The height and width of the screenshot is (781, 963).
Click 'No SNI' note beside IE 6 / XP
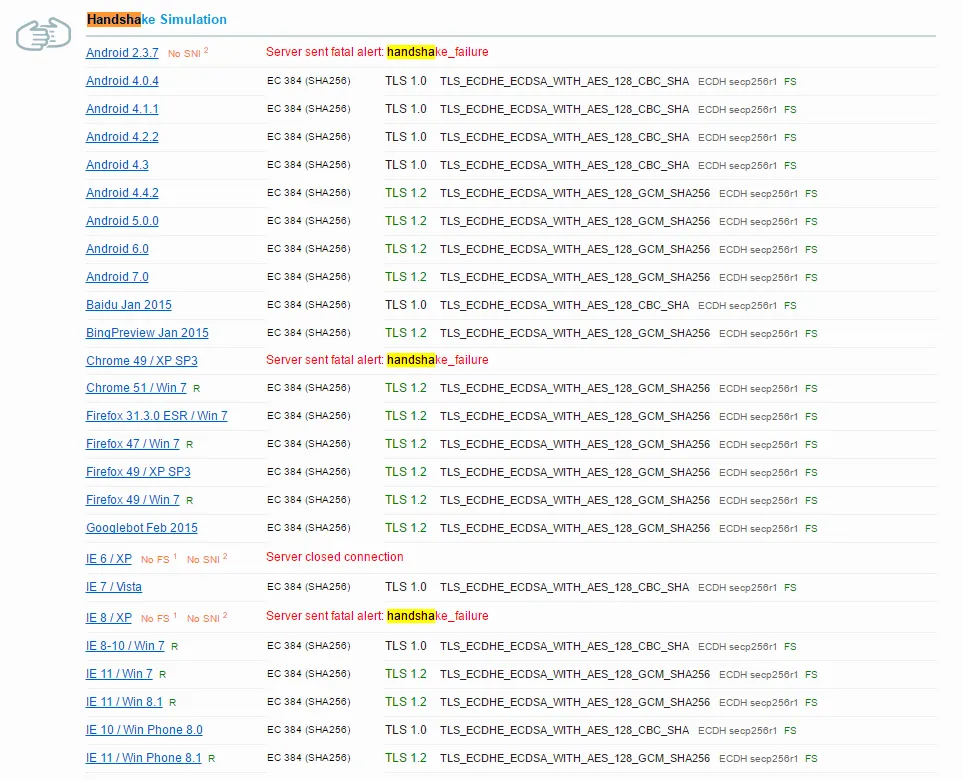(207, 559)
